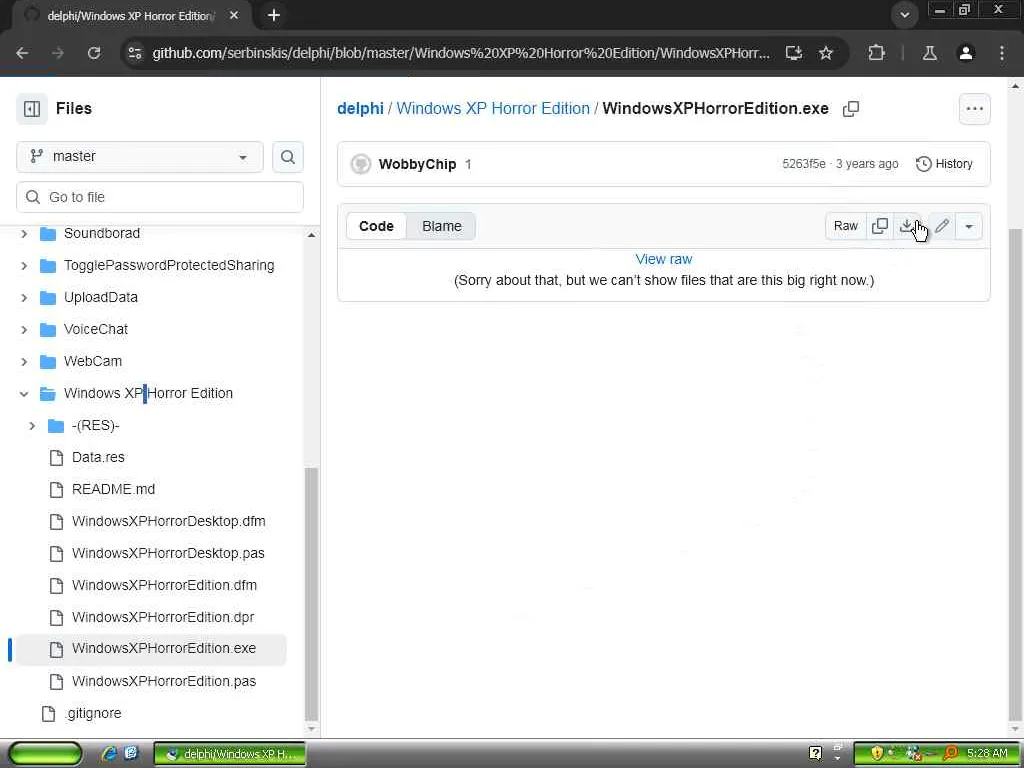
Task: Open Chrome three-dot menu
Action: pos(1001,53)
